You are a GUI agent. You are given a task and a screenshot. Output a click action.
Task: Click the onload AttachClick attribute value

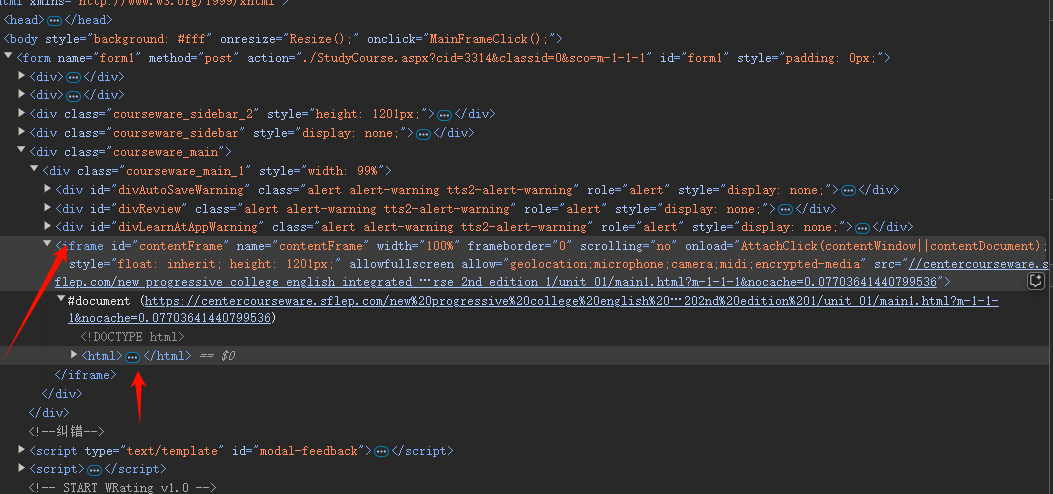894,246
